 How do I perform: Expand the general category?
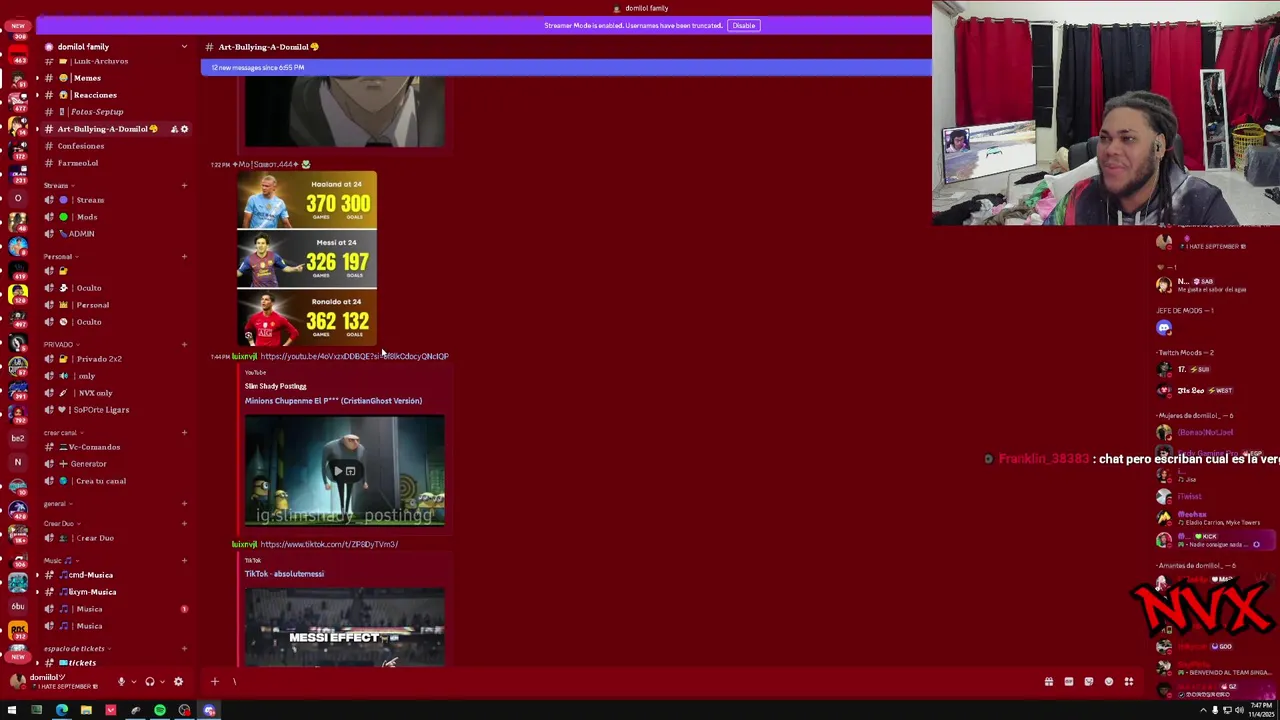tap(58, 504)
